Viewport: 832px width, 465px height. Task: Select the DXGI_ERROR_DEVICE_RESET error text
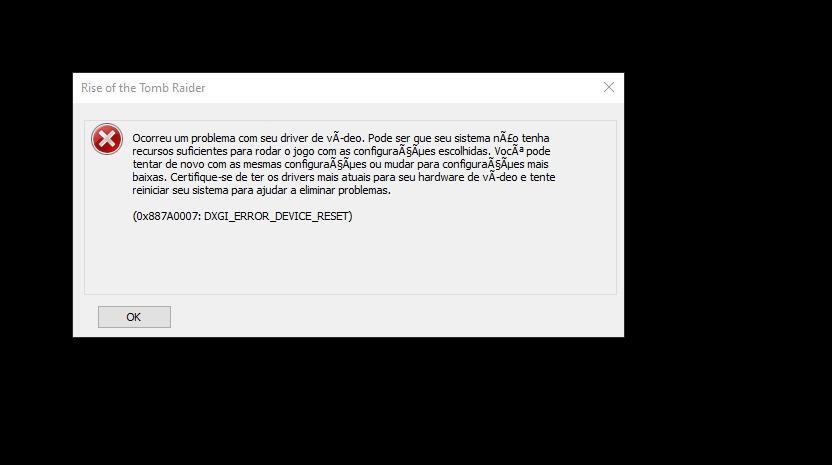pyautogui.click(x=276, y=216)
